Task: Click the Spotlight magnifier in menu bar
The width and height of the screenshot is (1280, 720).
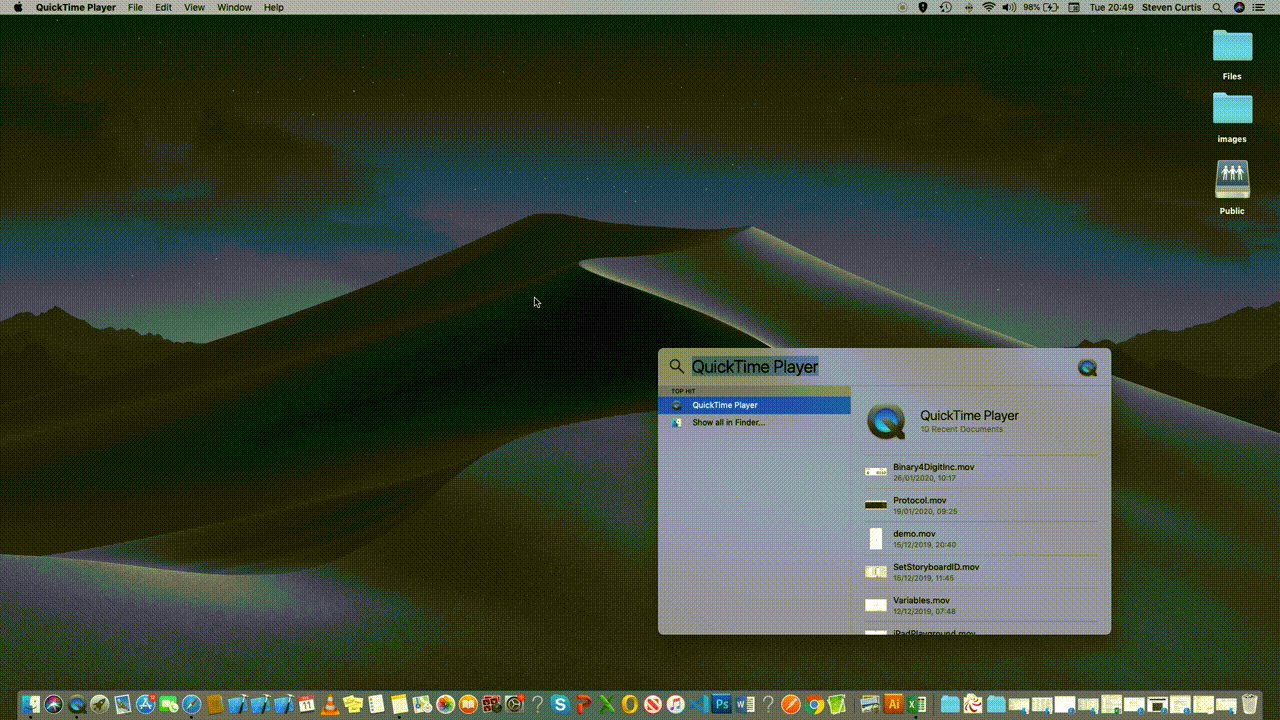Action: [x=1217, y=7]
